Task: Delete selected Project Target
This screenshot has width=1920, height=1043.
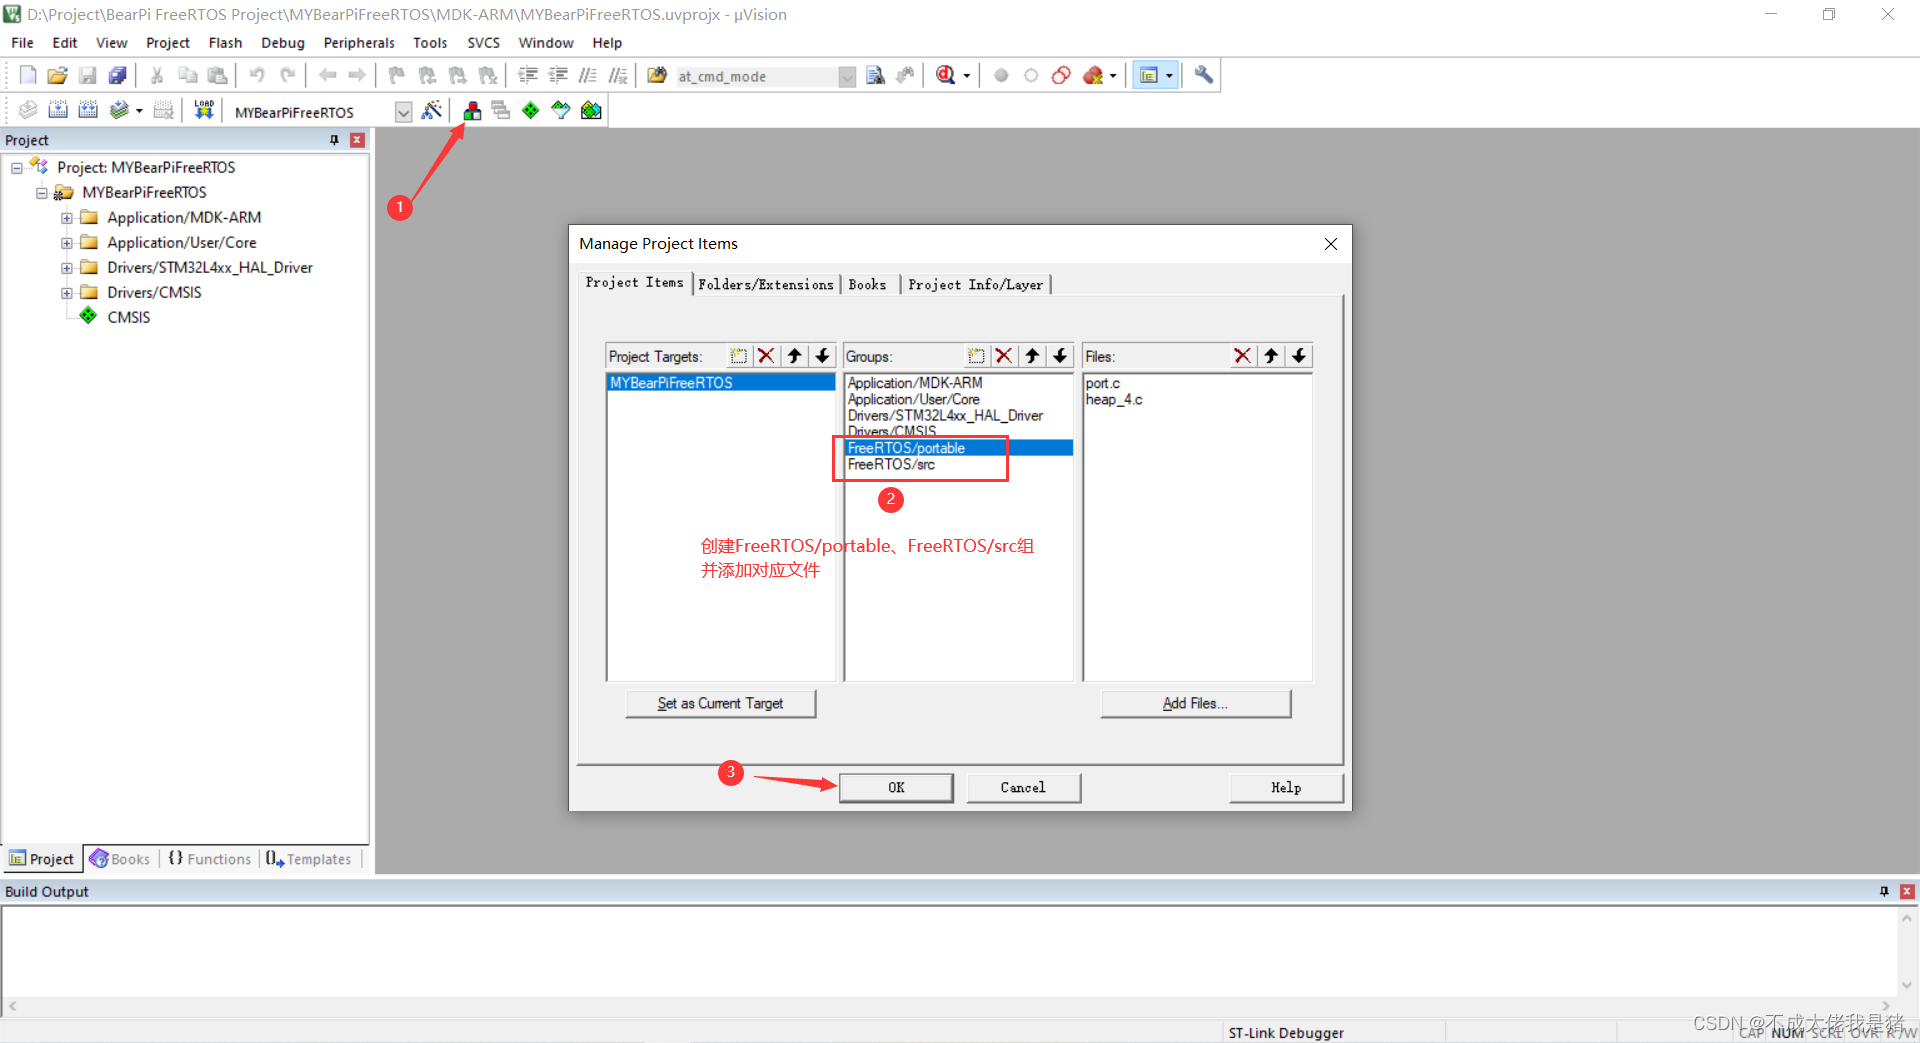Action: (x=766, y=356)
